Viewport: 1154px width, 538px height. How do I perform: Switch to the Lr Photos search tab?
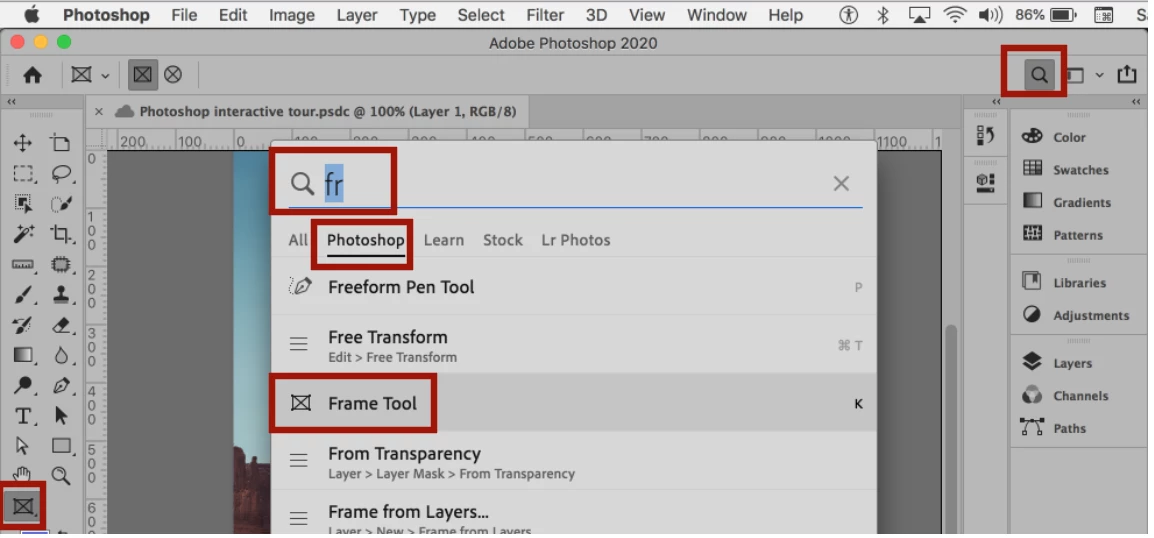point(576,240)
